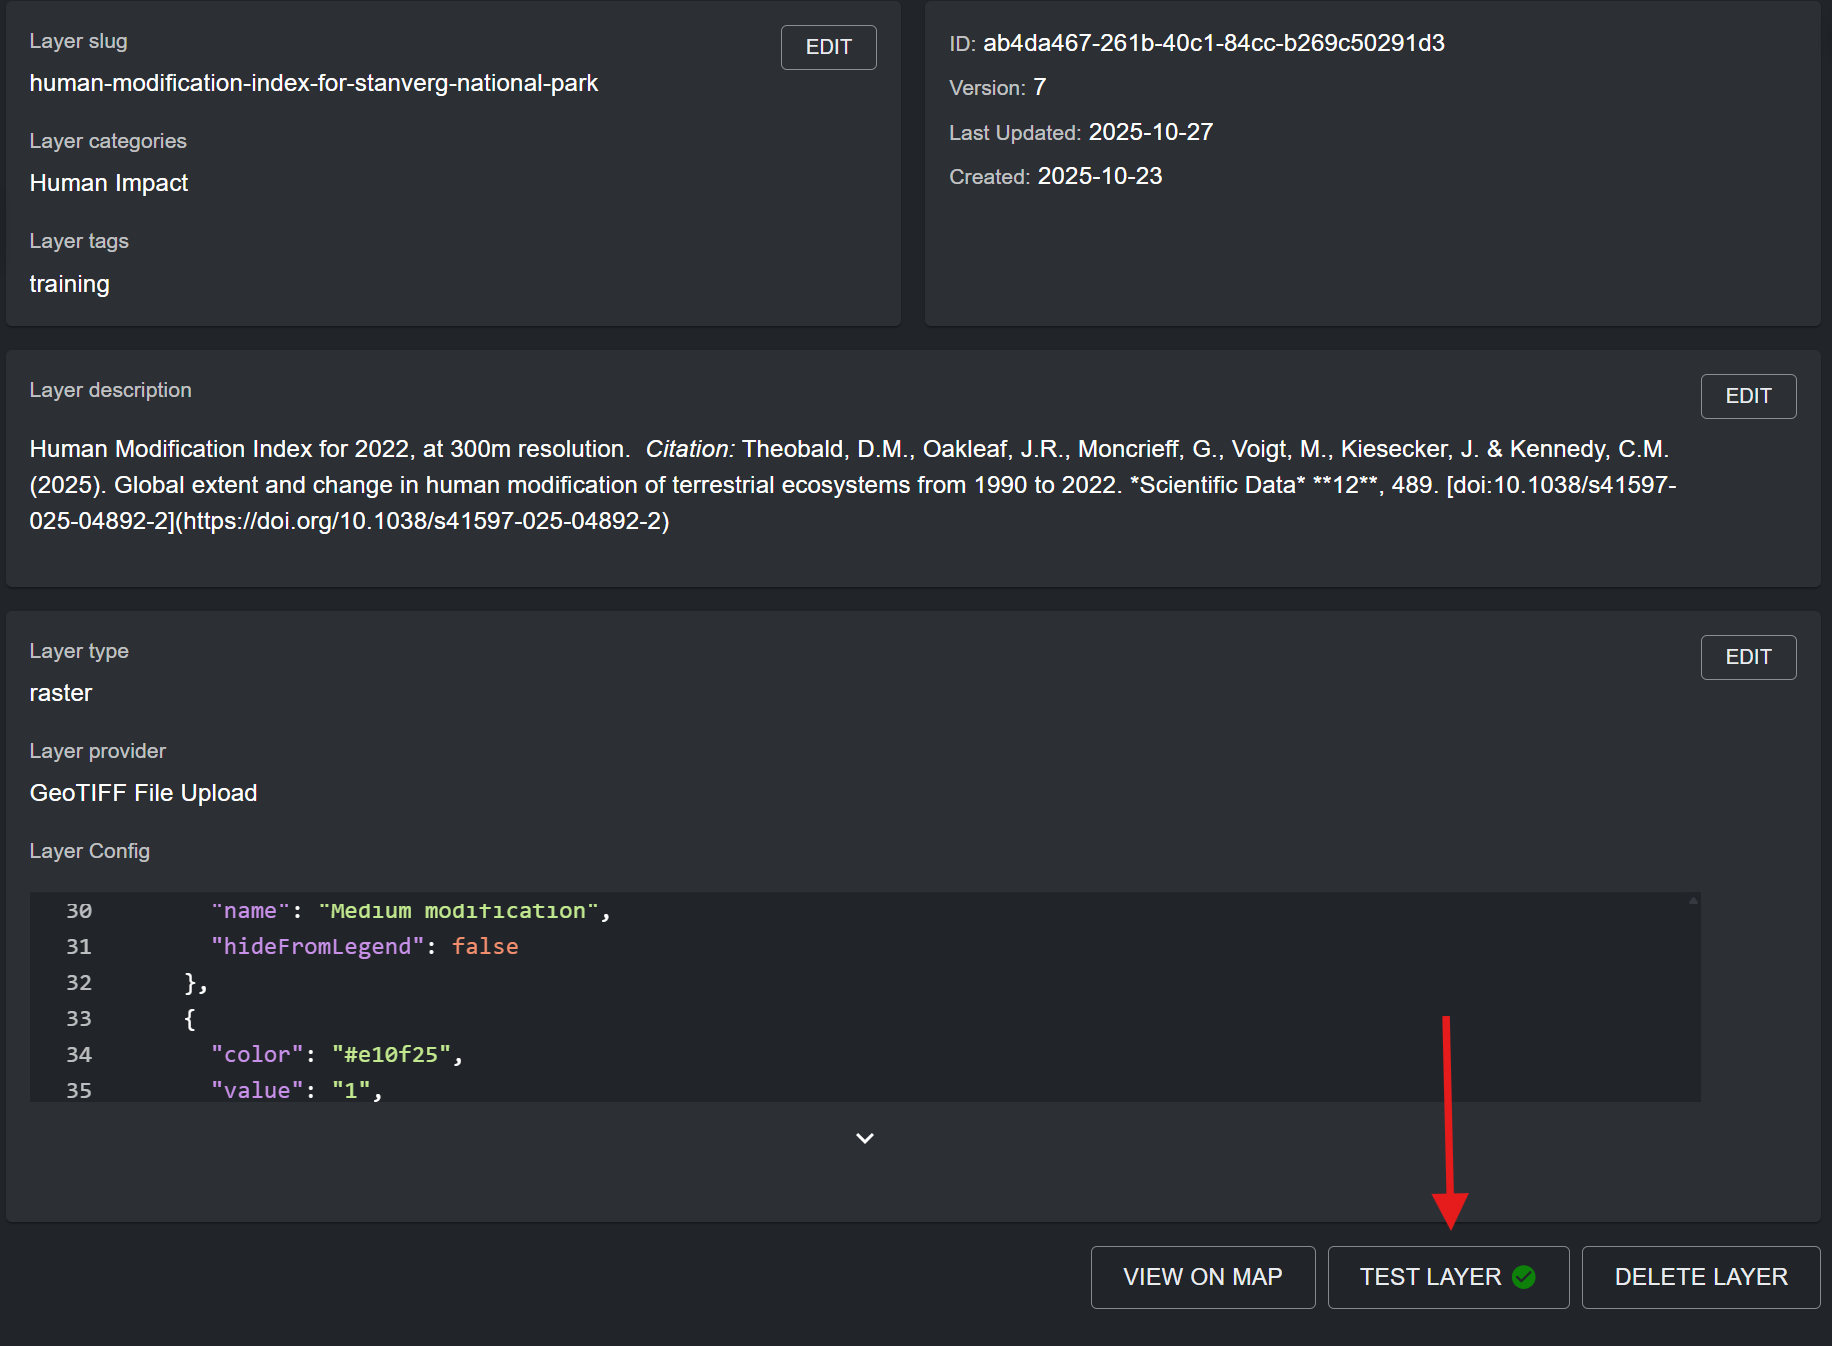Click the hideFromLegend false value
1832x1346 pixels.
[484, 946]
